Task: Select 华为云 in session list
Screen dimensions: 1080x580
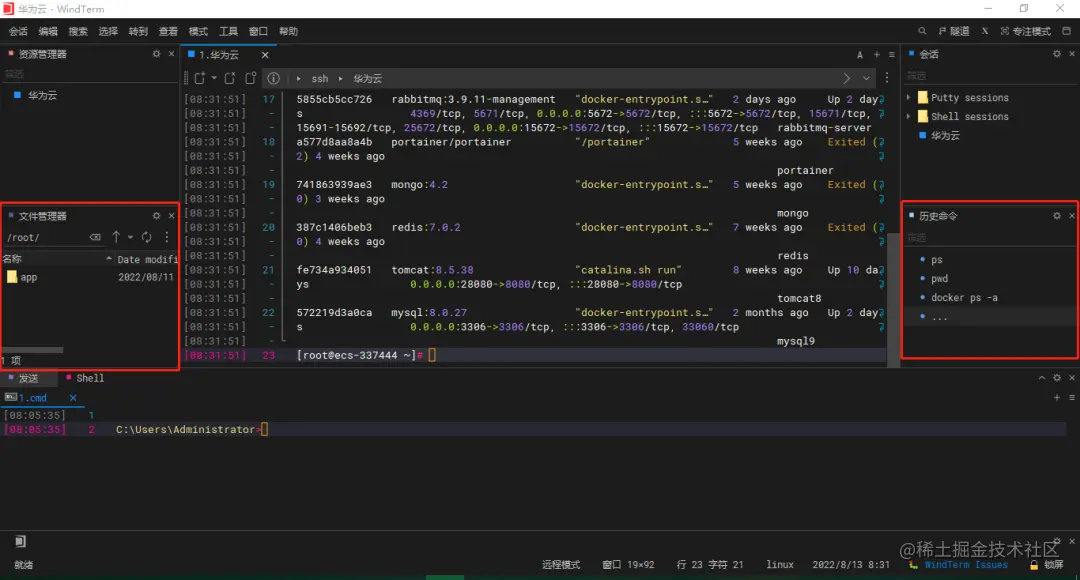Action: tap(945, 135)
